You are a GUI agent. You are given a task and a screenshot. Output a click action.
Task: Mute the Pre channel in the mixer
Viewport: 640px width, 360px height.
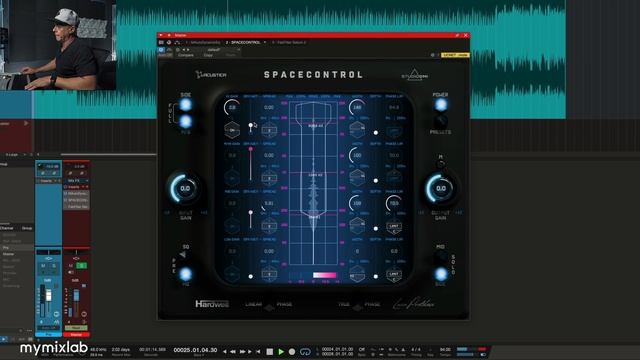pos(43,266)
